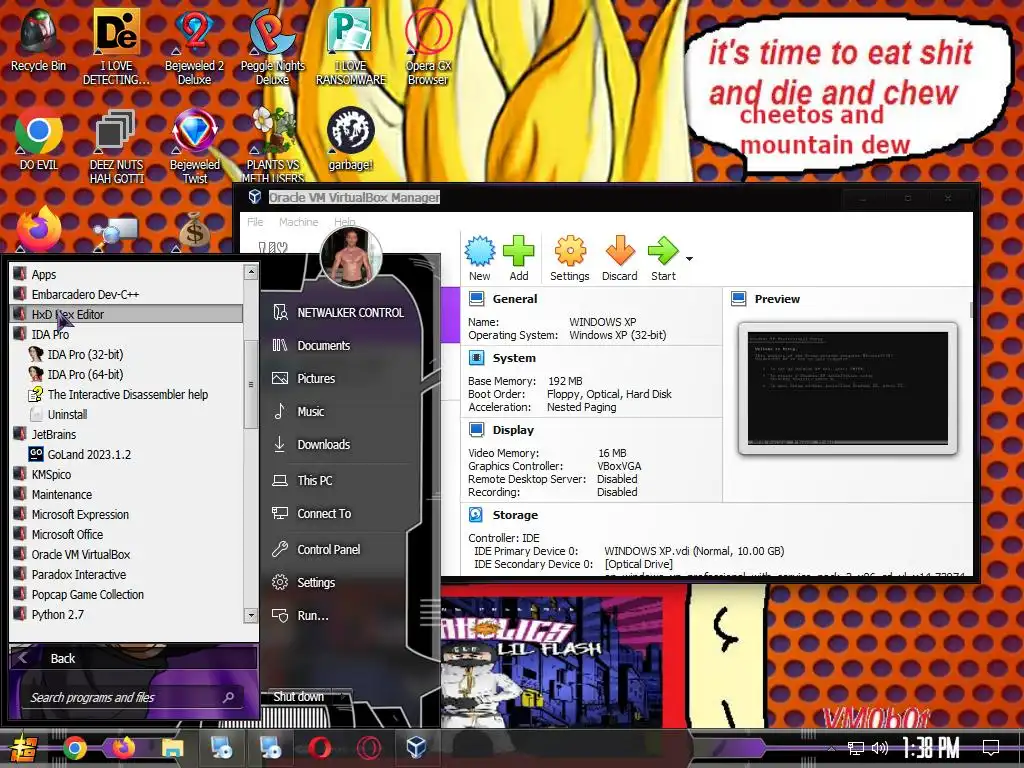The image size is (1024, 768).
Task: Click the Back button in programs list
Action: click(x=133, y=658)
